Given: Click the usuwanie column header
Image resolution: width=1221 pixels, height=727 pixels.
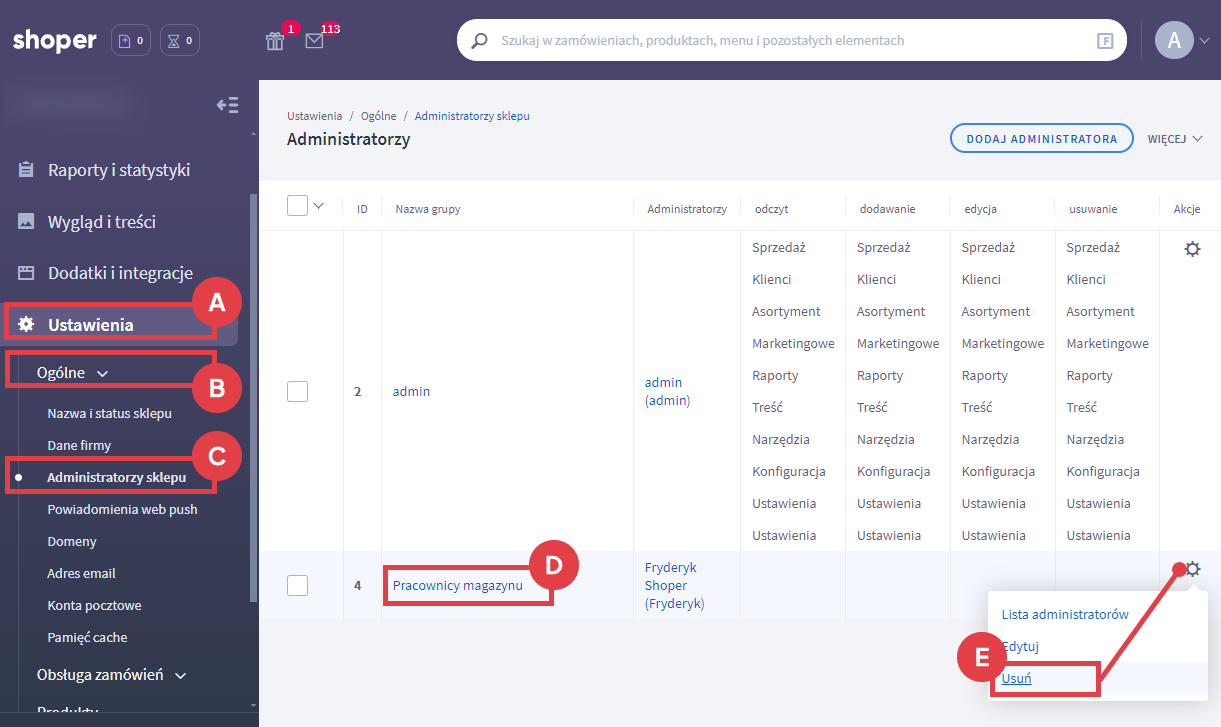Looking at the screenshot, I should tap(1093, 209).
